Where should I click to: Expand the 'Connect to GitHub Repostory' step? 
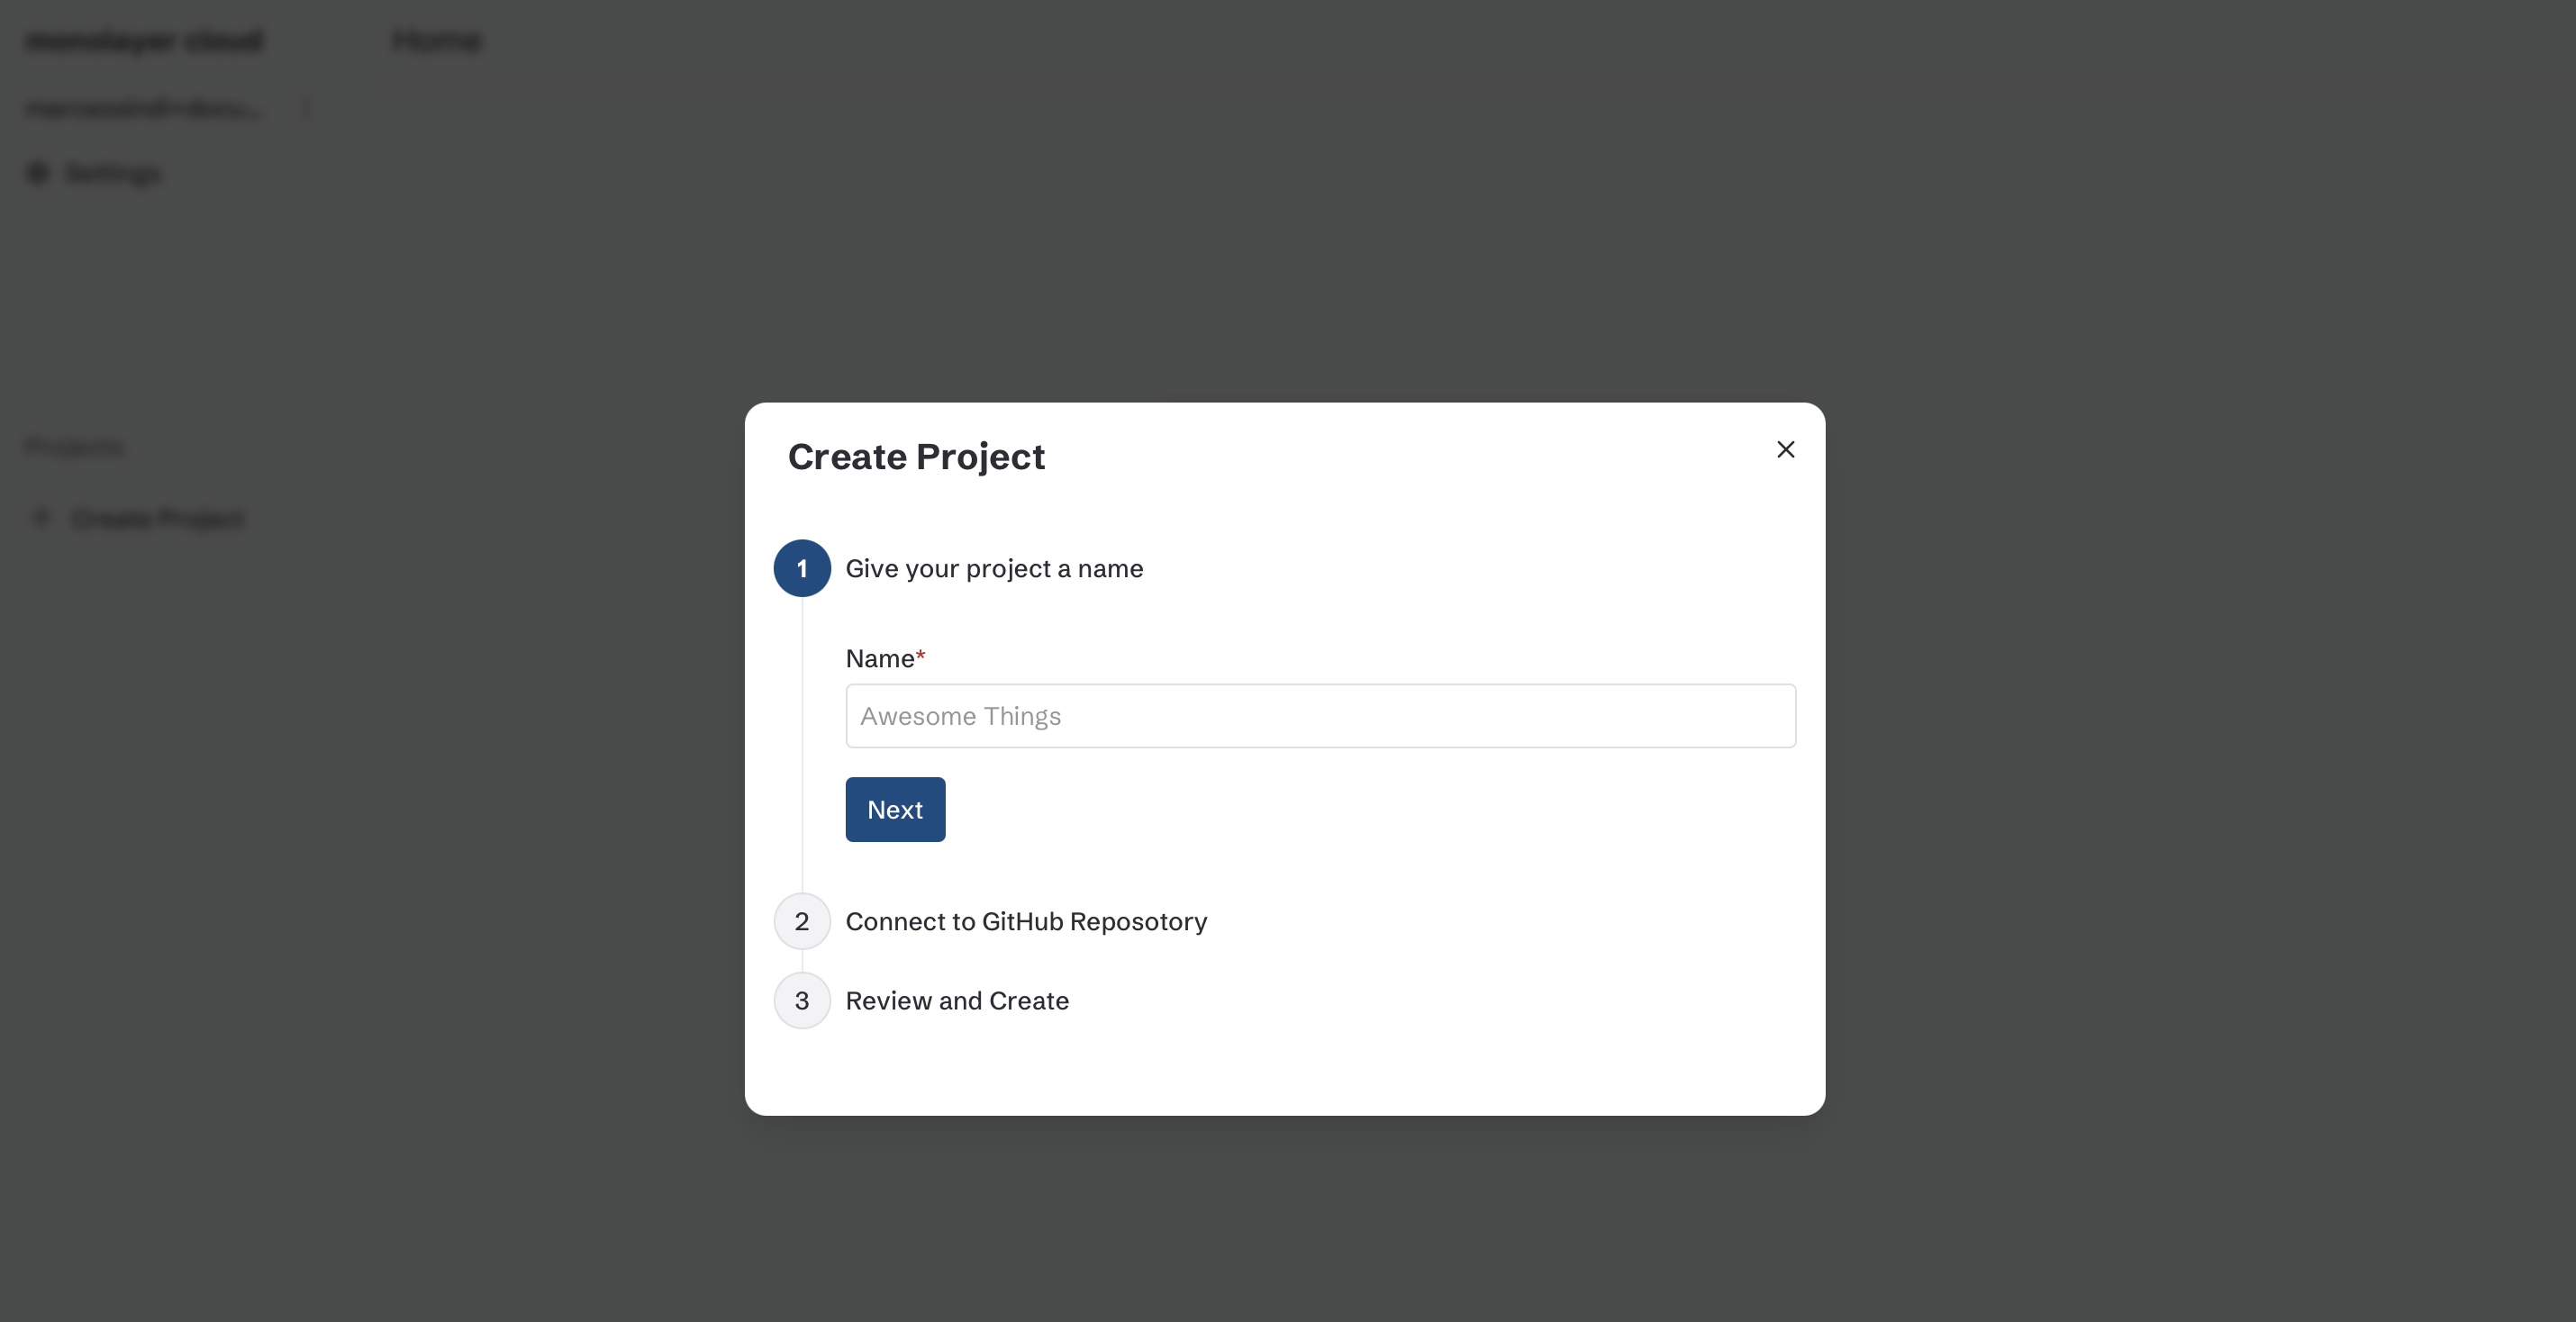1025,921
